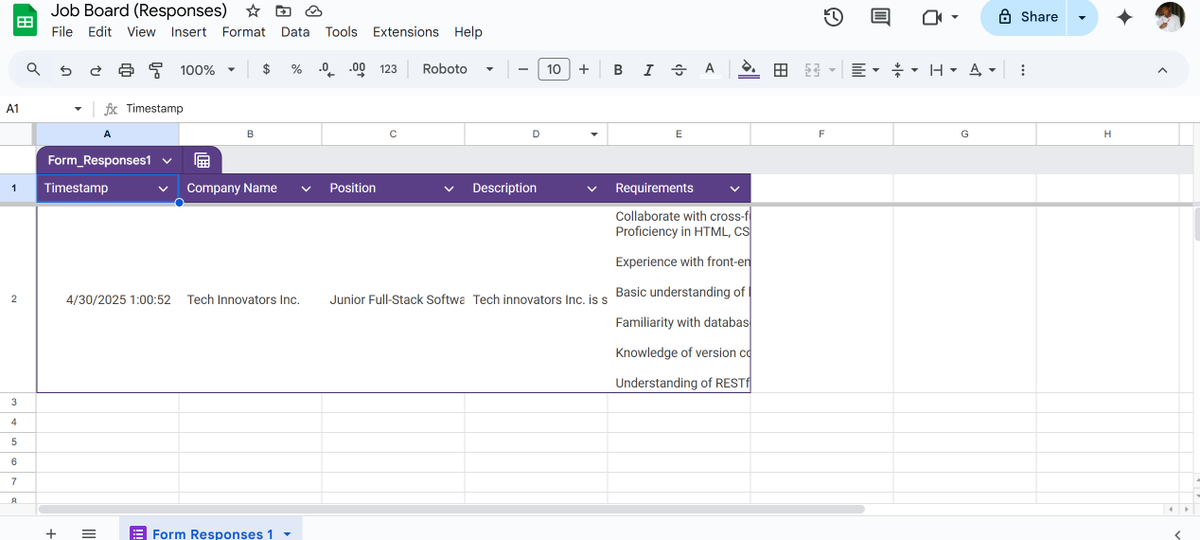
Task: Check the cloud save status icon
Action: click(x=313, y=11)
